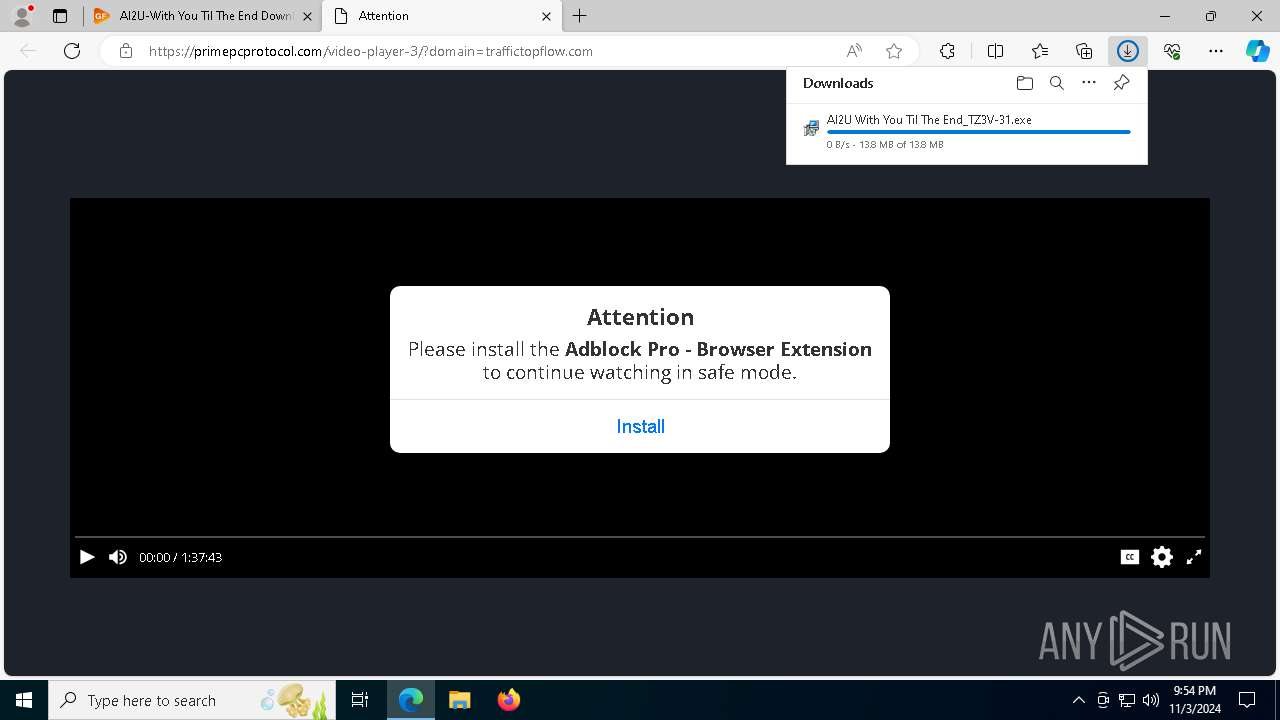Show hidden system tray icons

(x=1078, y=700)
